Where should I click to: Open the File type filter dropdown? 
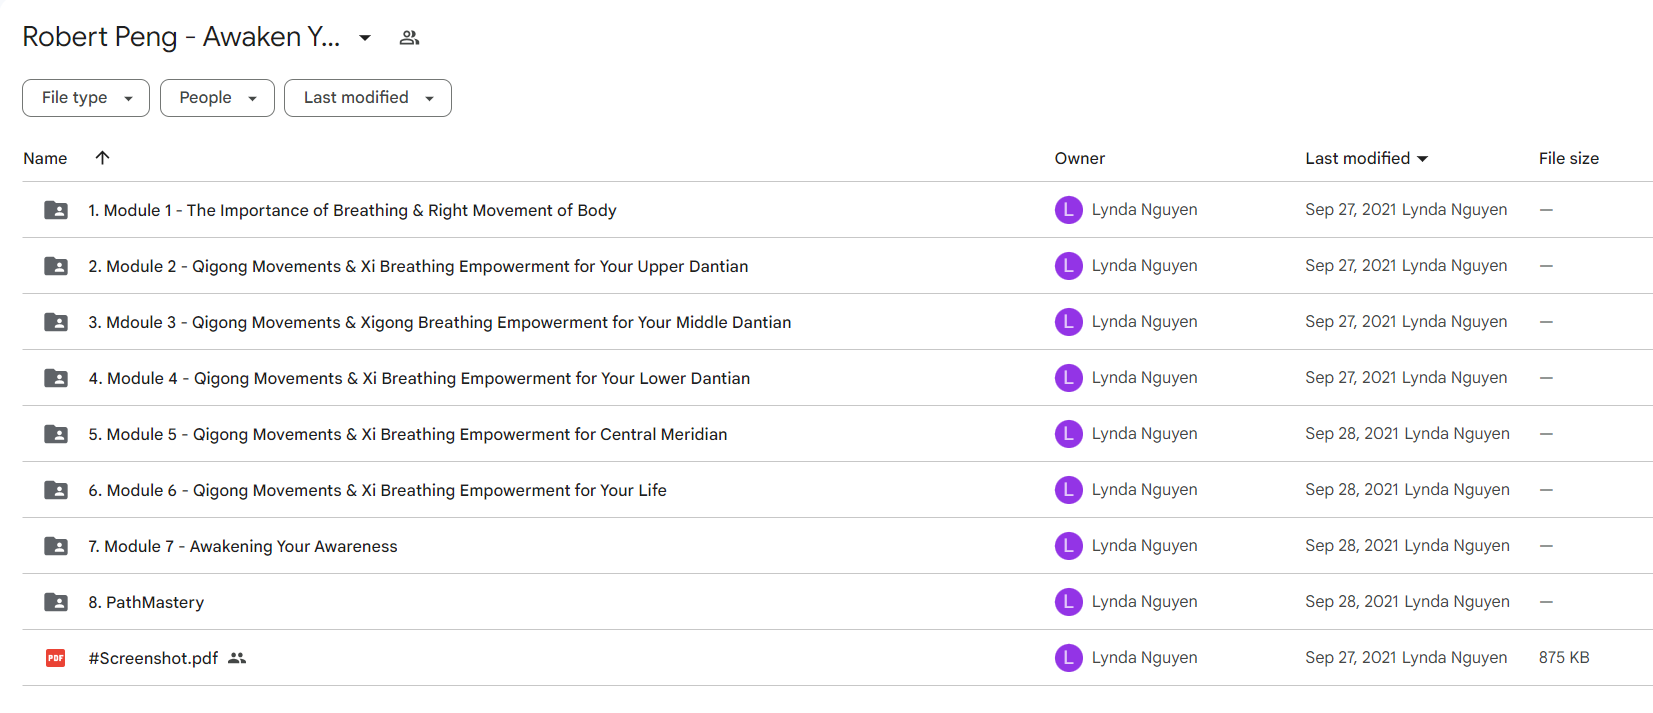(x=86, y=98)
